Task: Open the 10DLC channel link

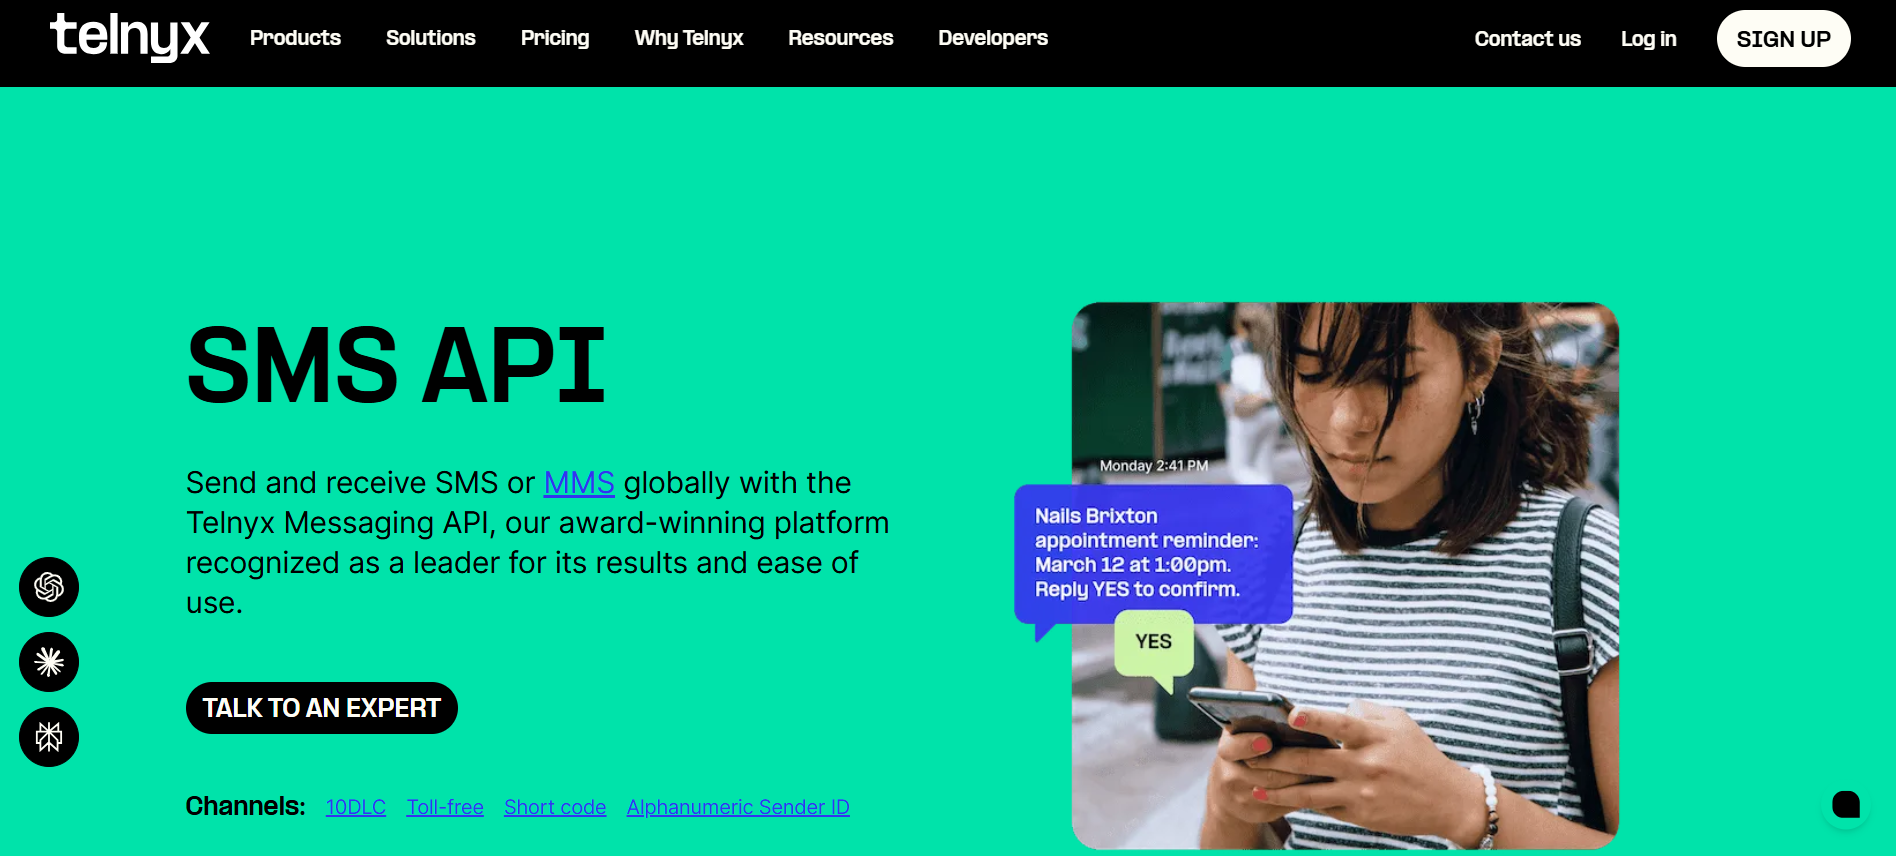Action: tap(356, 807)
